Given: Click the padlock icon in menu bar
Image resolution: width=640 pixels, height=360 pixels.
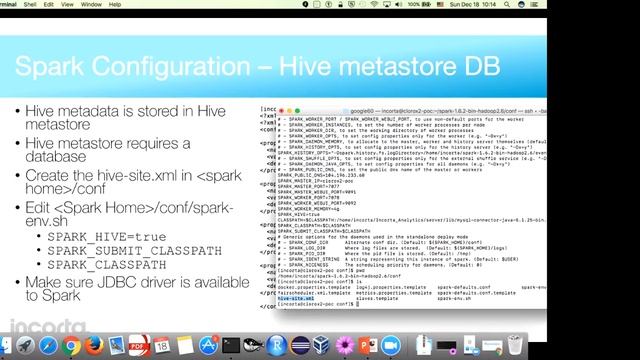Looking at the screenshot, I should [340, 4].
